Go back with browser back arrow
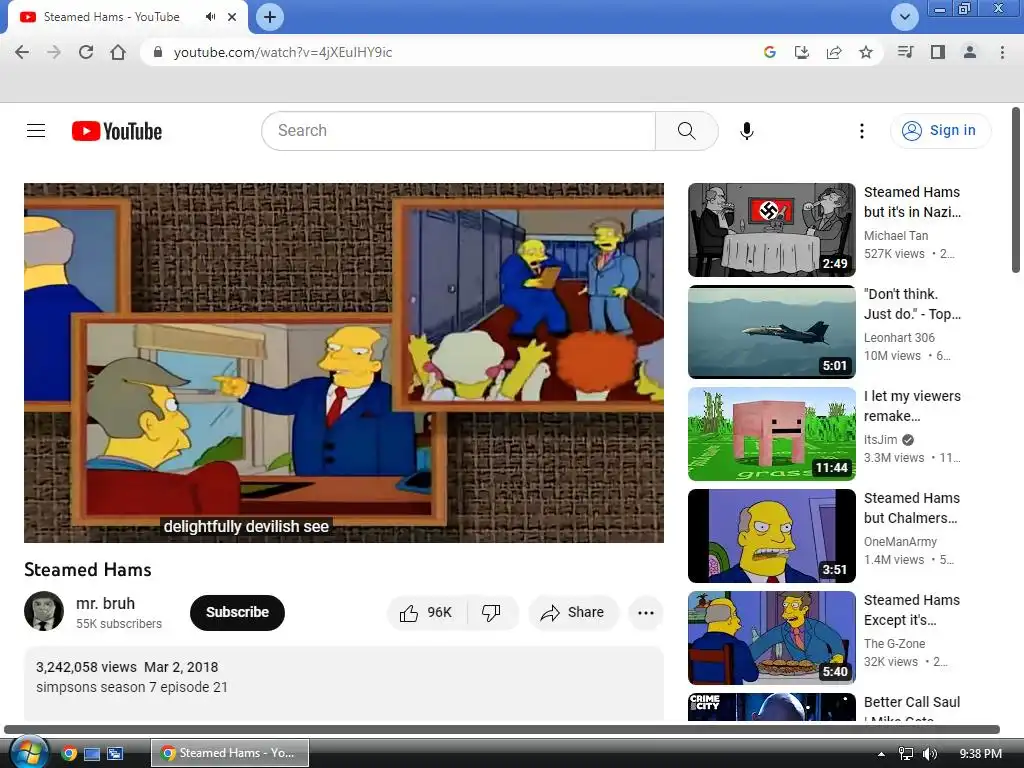The image size is (1024, 768). coord(22,52)
